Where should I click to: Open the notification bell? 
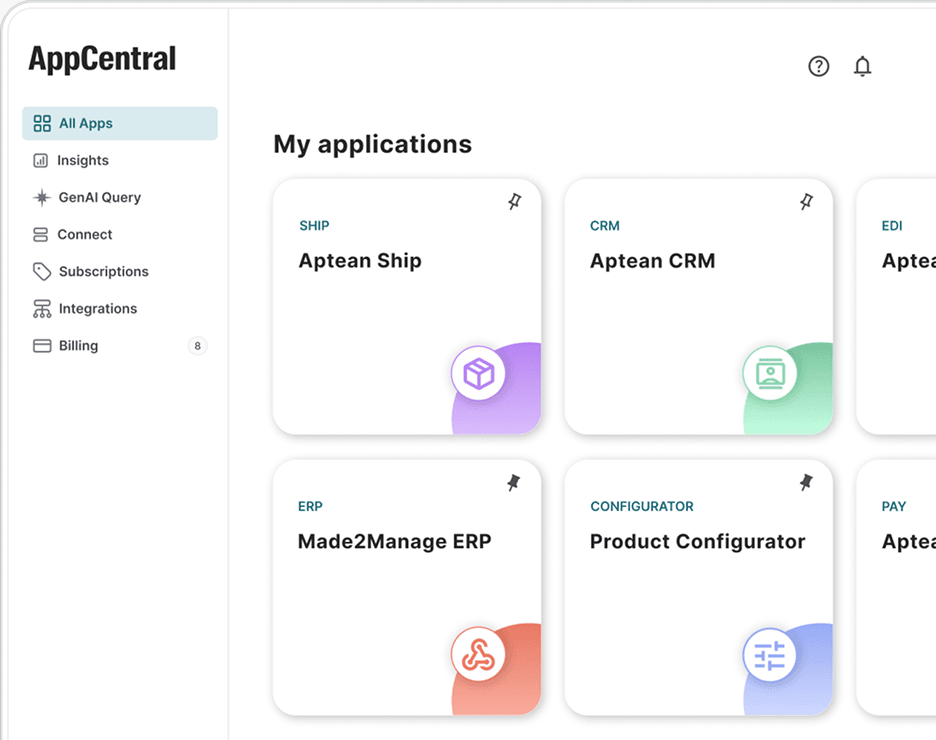(x=862, y=66)
